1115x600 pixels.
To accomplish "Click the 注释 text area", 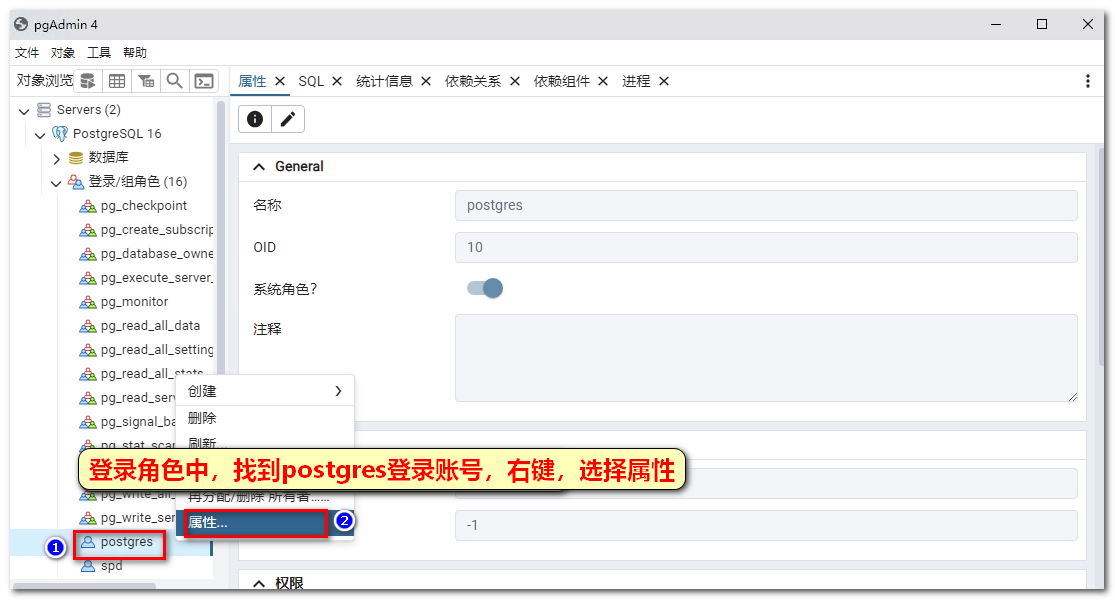I will pyautogui.click(x=765, y=357).
